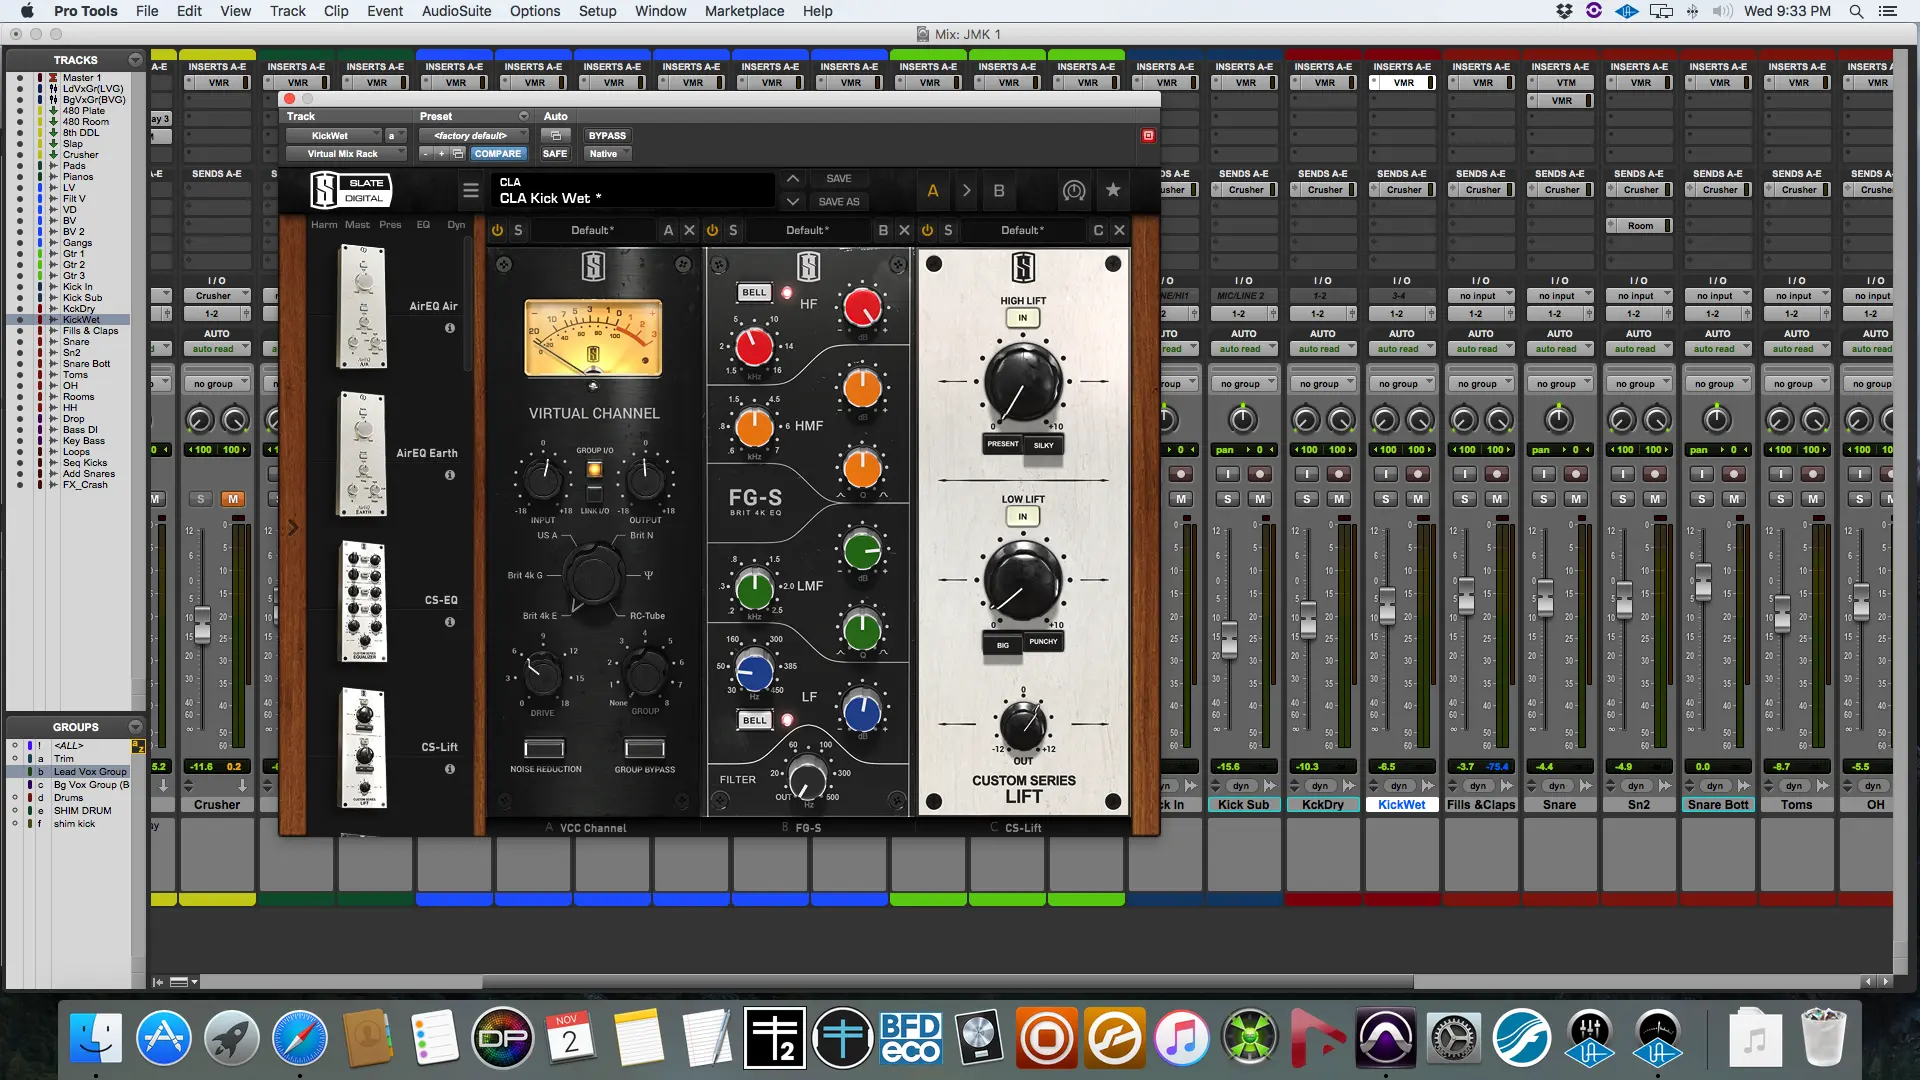Click the SAVE AS preset button
This screenshot has height=1080, width=1920.
tap(838, 201)
